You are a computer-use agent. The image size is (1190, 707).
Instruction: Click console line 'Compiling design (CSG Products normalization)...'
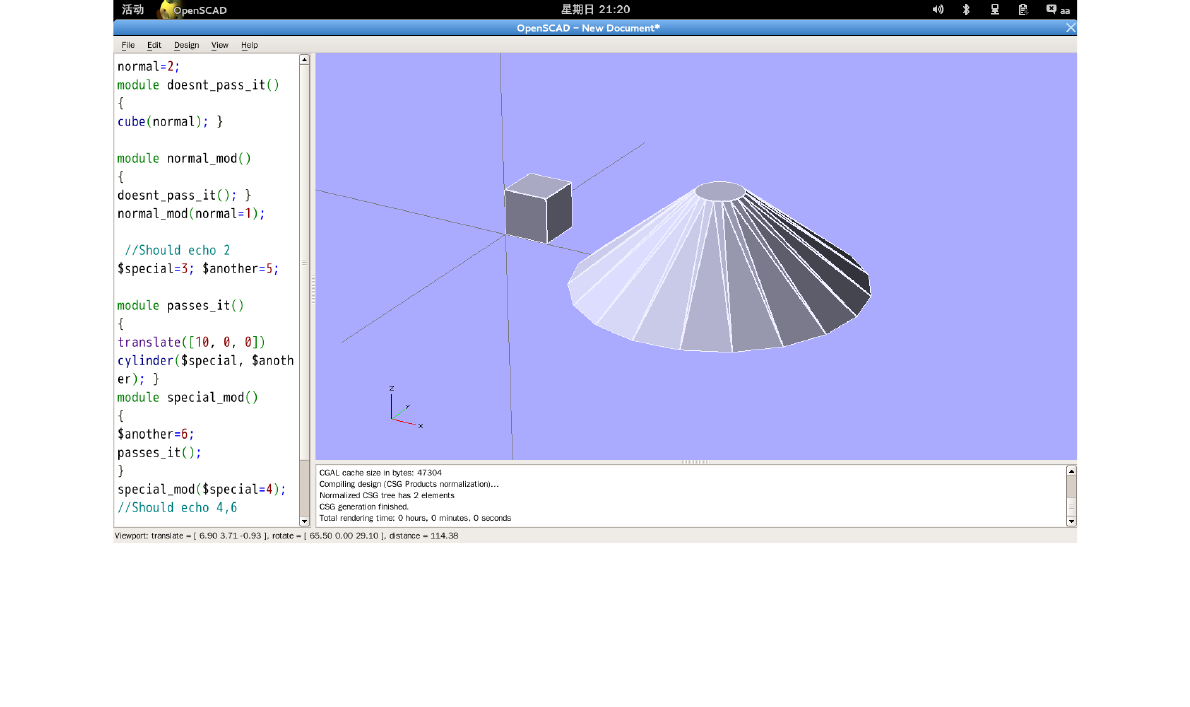(x=409, y=484)
